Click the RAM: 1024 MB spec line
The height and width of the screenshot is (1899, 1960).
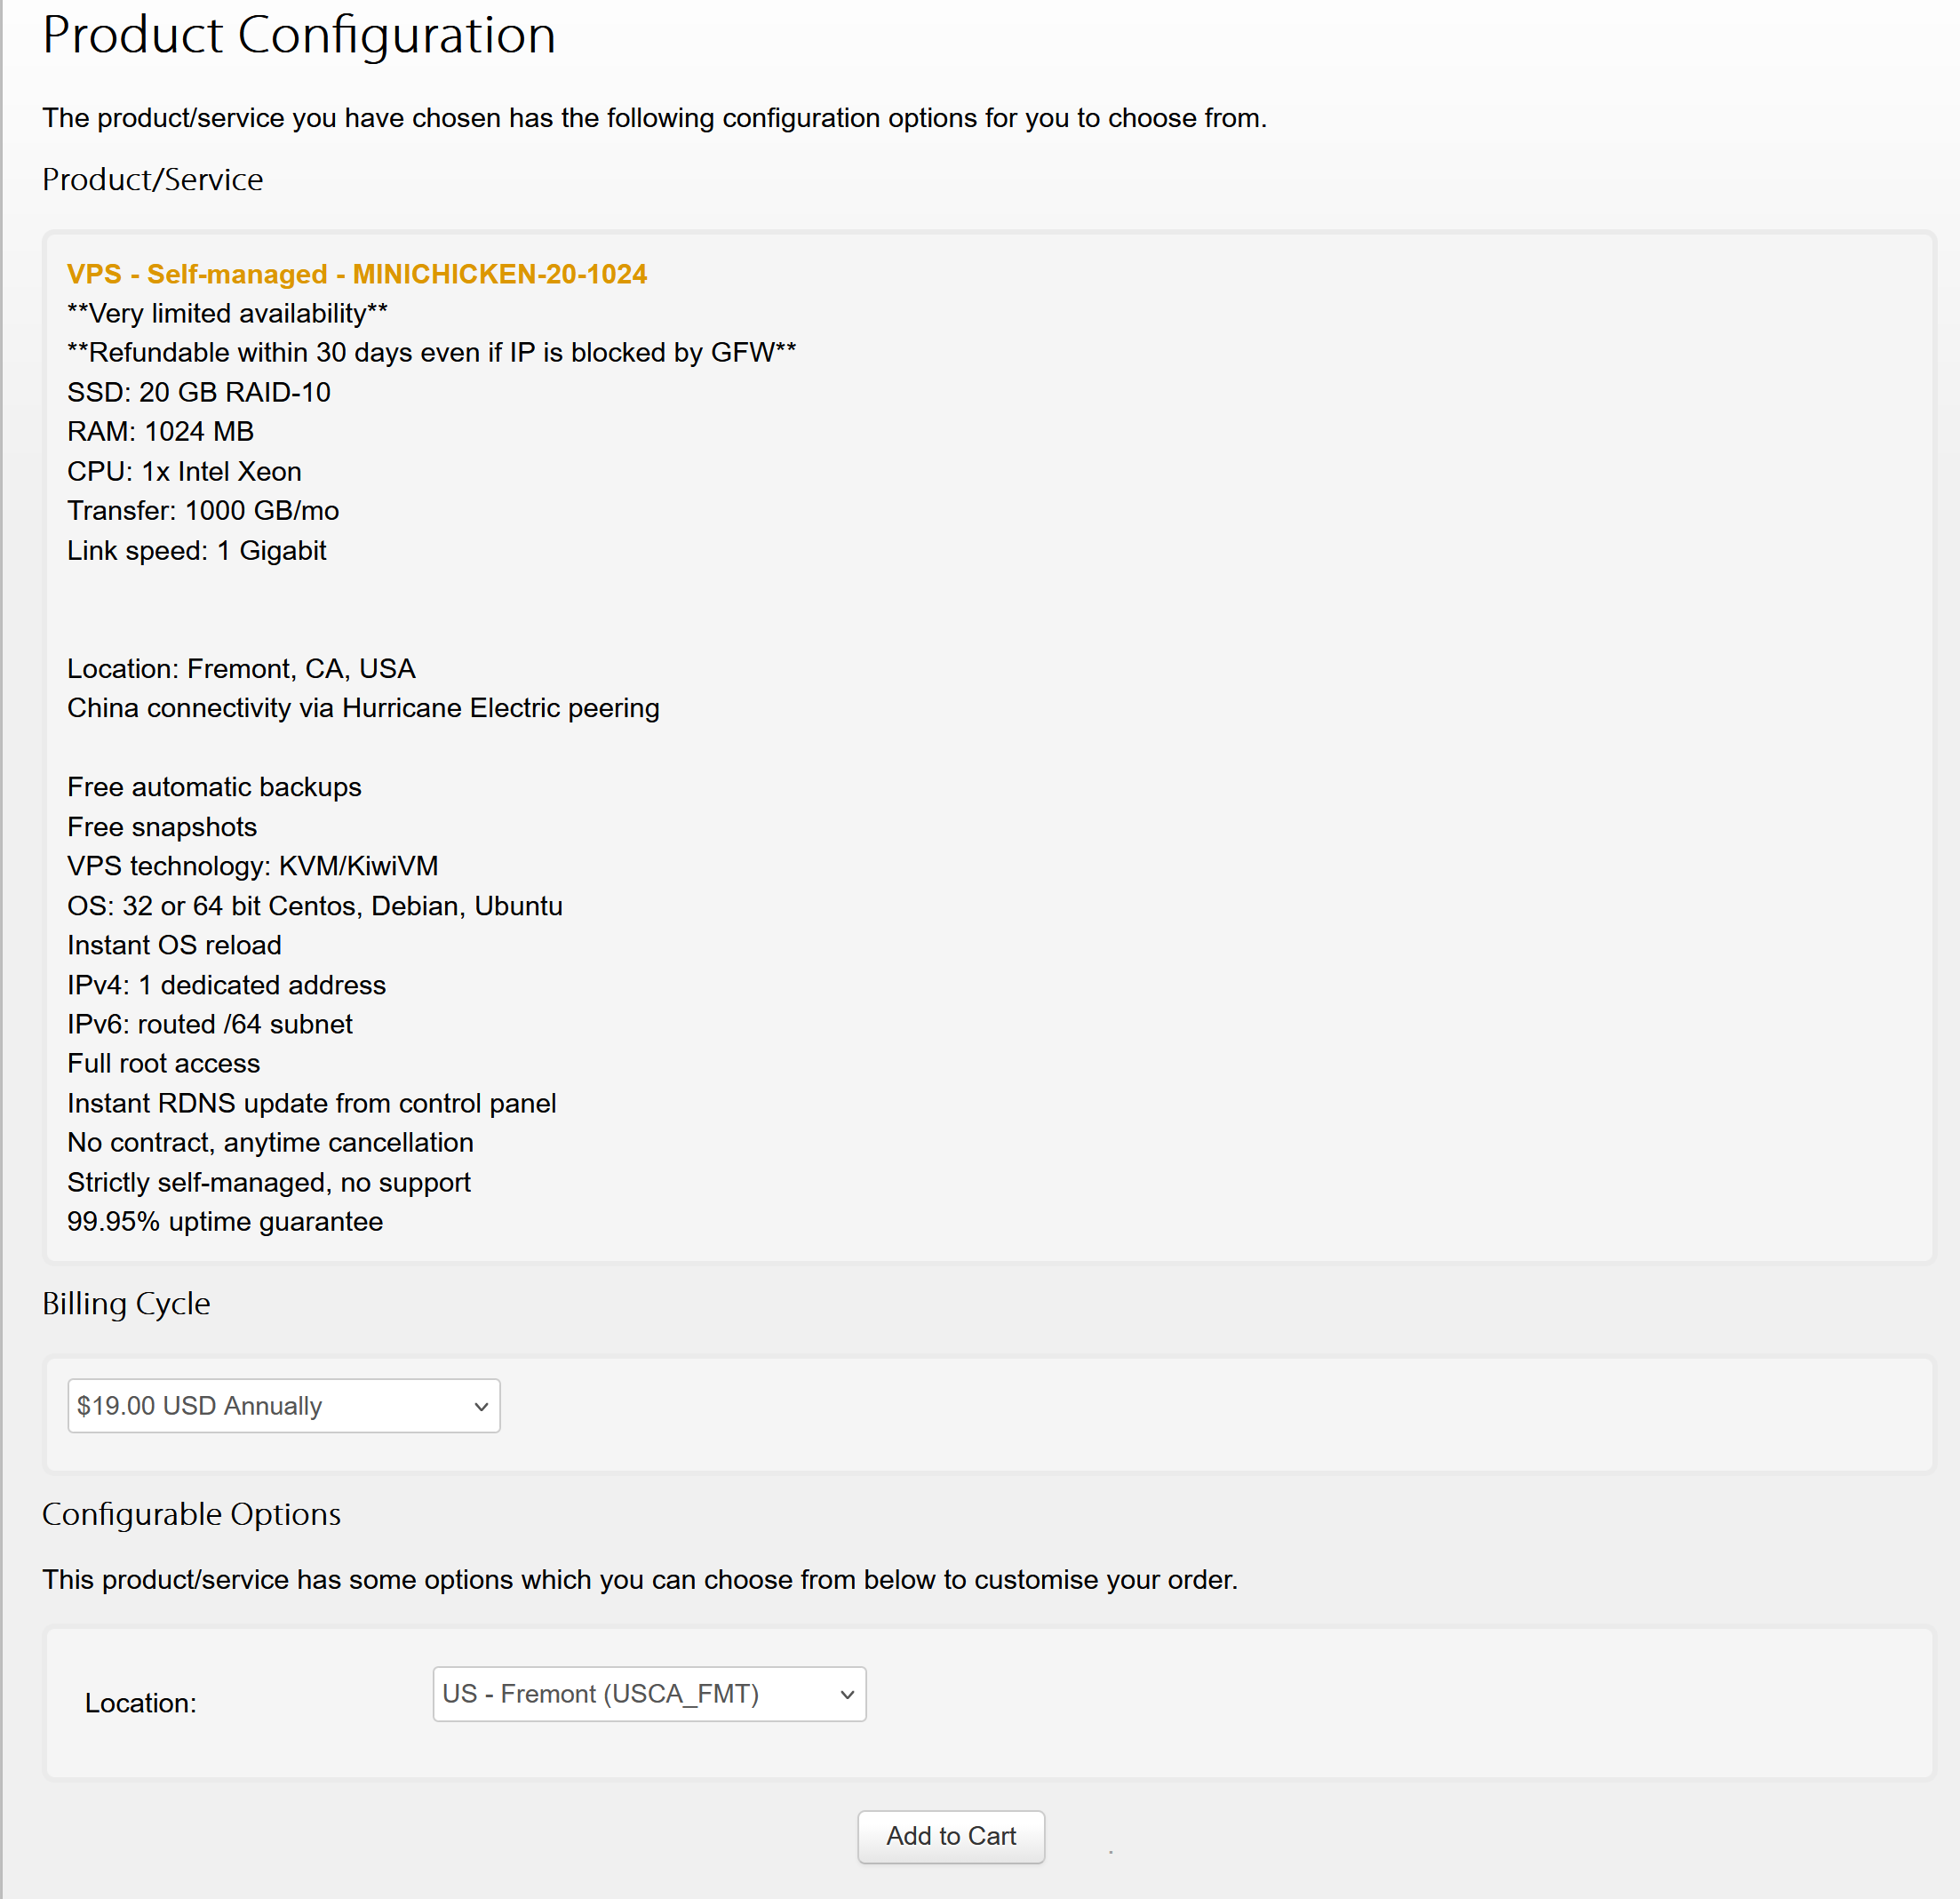(160, 431)
